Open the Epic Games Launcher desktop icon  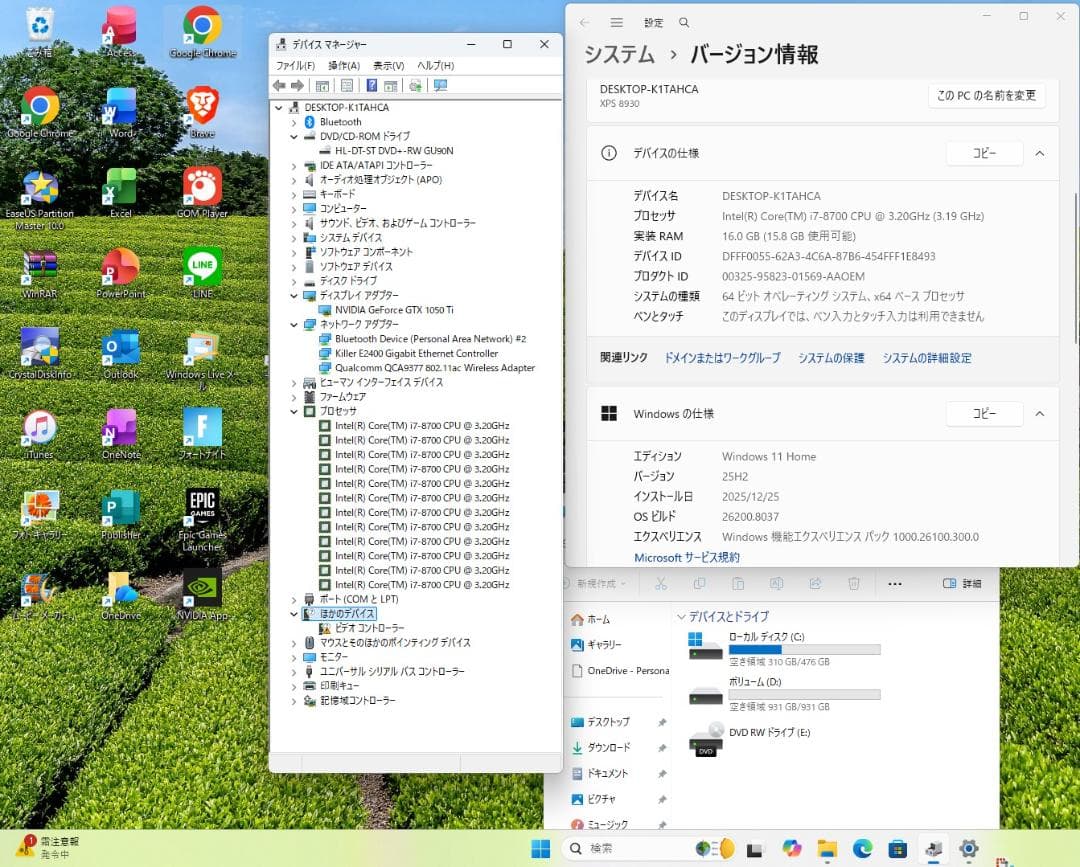point(202,520)
